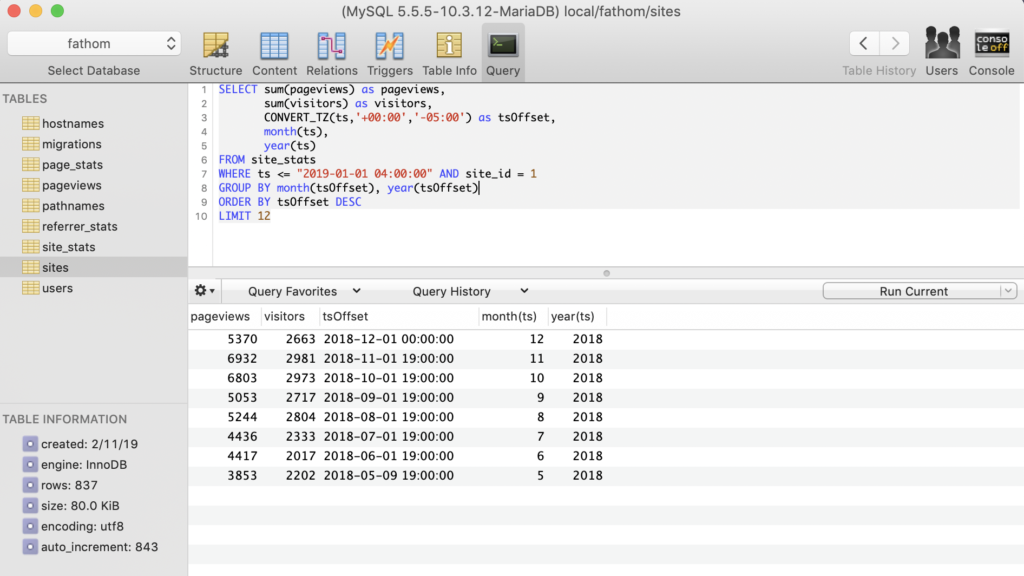The width and height of the screenshot is (1024, 576).
Task: Click the Run Current button
Action: point(912,291)
